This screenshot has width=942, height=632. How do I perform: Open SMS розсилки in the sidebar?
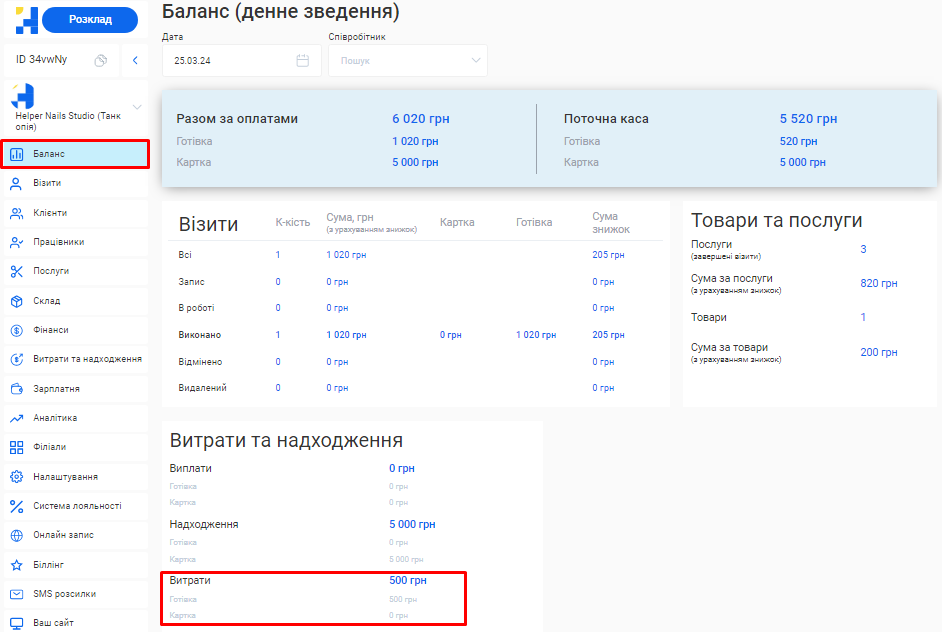click(x=64, y=594)
